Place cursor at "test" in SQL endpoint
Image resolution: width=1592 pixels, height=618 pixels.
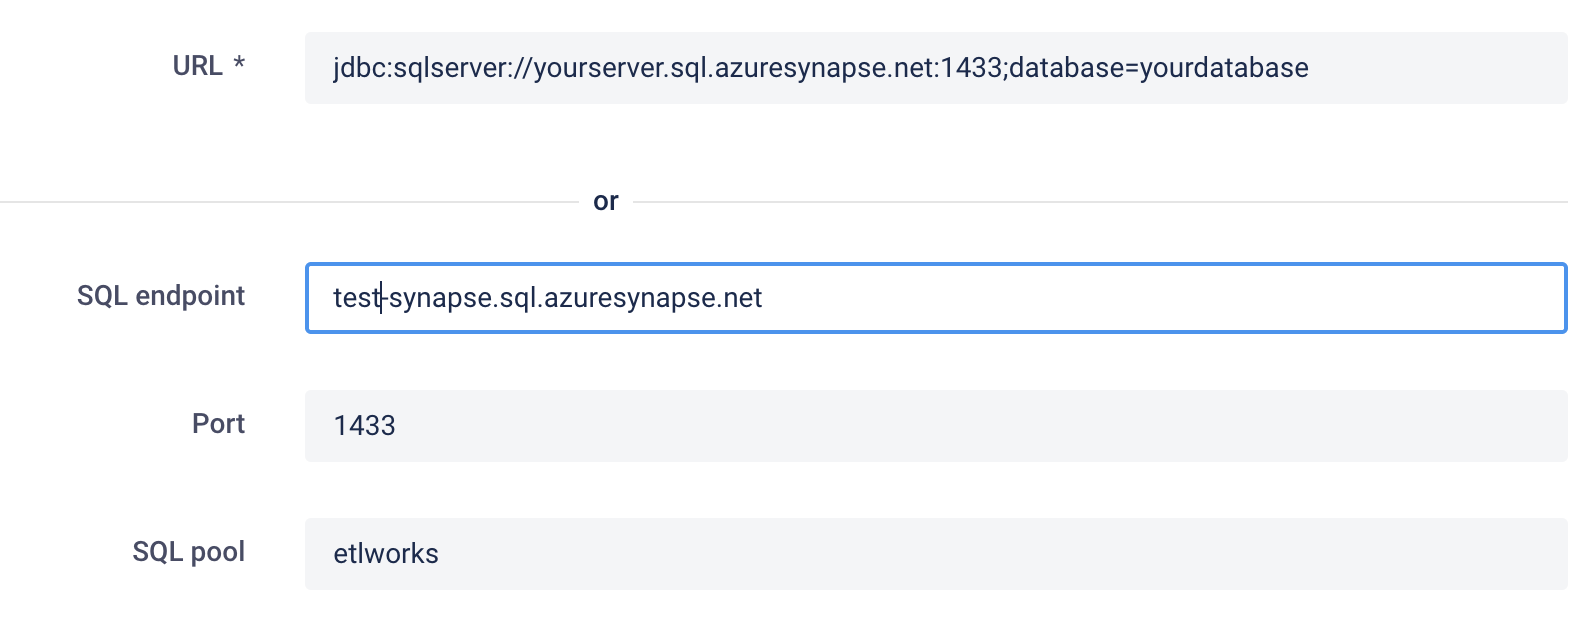click(357, 298)
